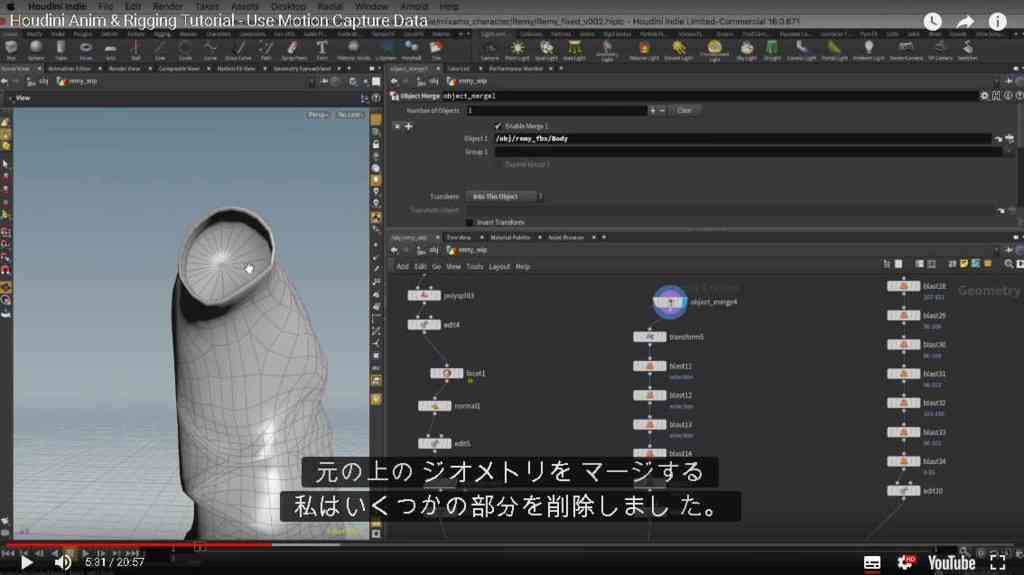This screenshot has width=1024, height=575.
Task: Open the viewport help icon
Action: pos(376,98)
